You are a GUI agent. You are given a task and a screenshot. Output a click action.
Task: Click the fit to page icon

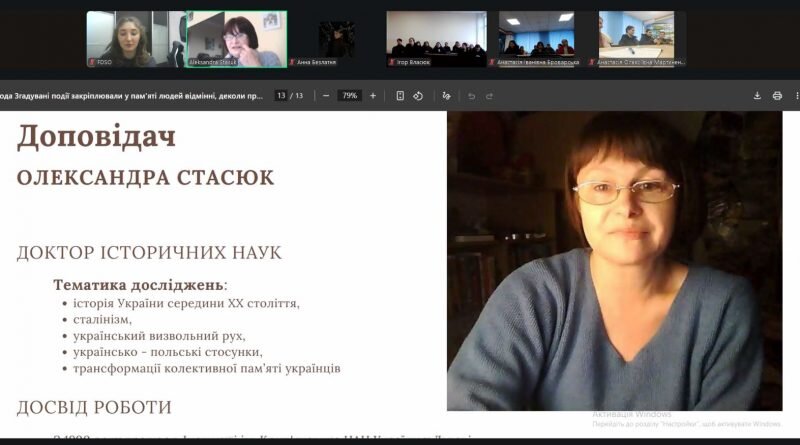400,95
